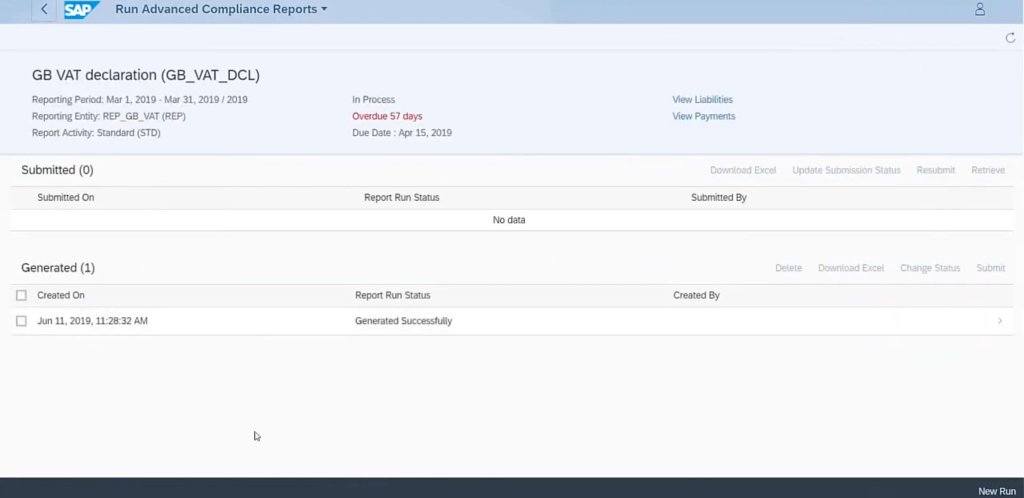Toggle the select-all checkbox in Generated table
1024x498 pixels.
[22, 296]
